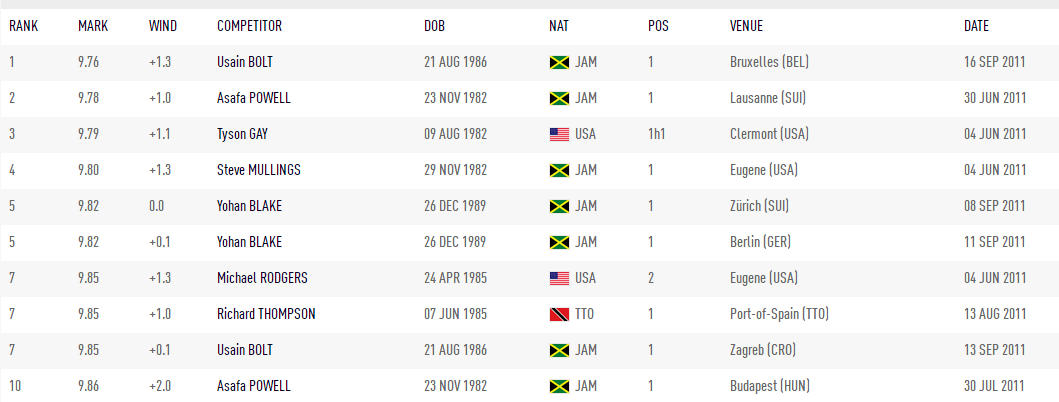Screen dimensions: 1059x402
Task: Open Tyson GAY's athlete profile
Action: [242, 134]
